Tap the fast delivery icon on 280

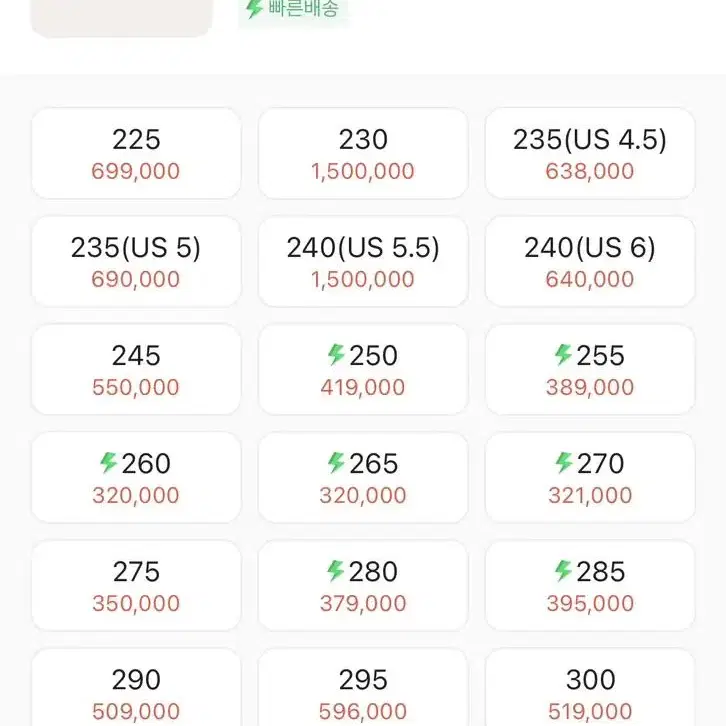tap(336, 570)
